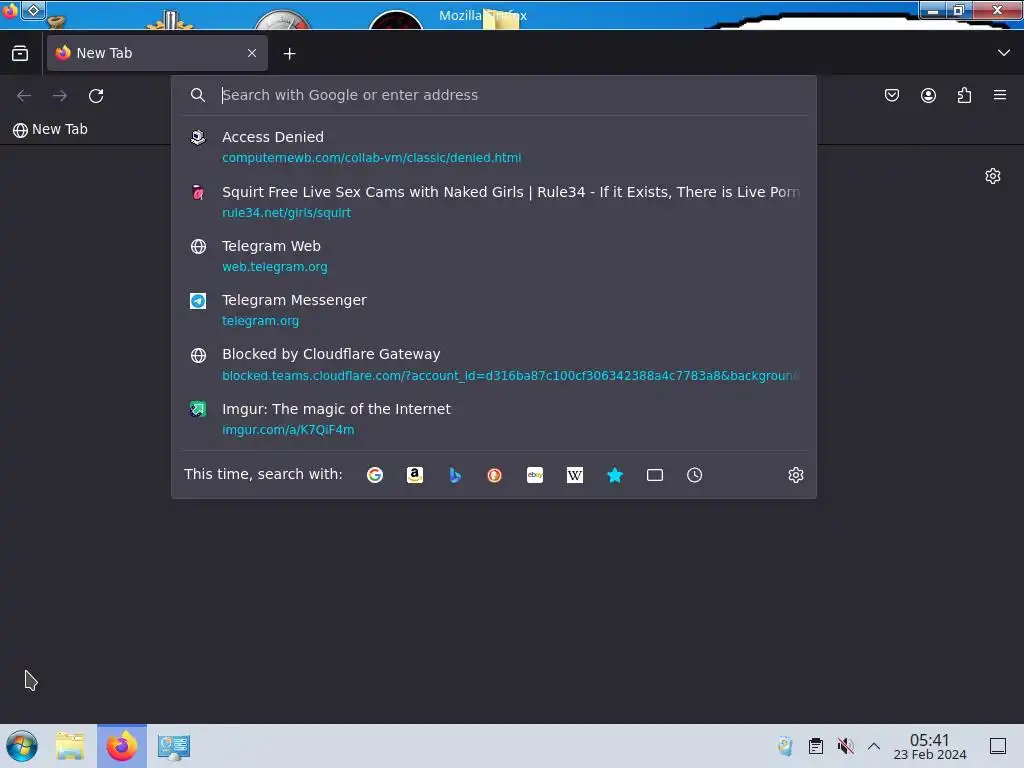Click the Imgur favicon
1024x768 pixels.
[x=198, y=409]
